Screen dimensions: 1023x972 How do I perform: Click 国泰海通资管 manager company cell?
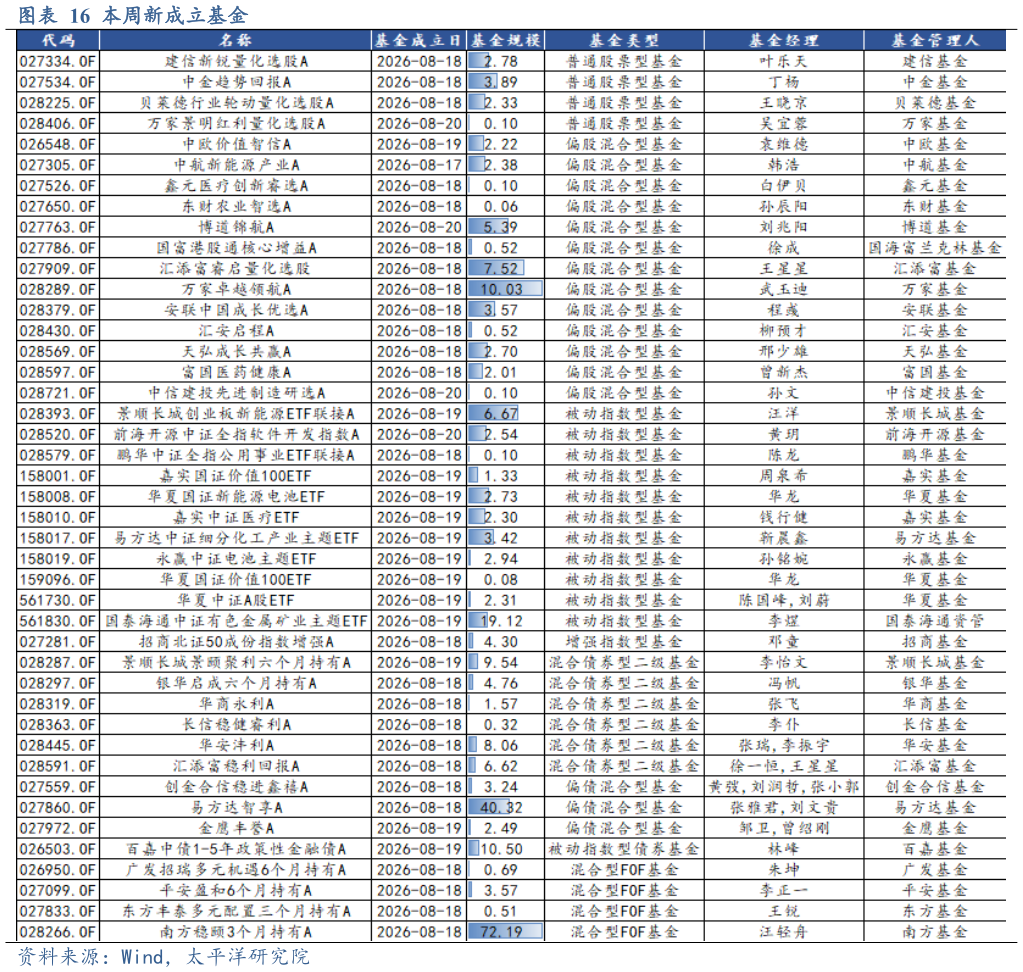[x=935, y=621]
